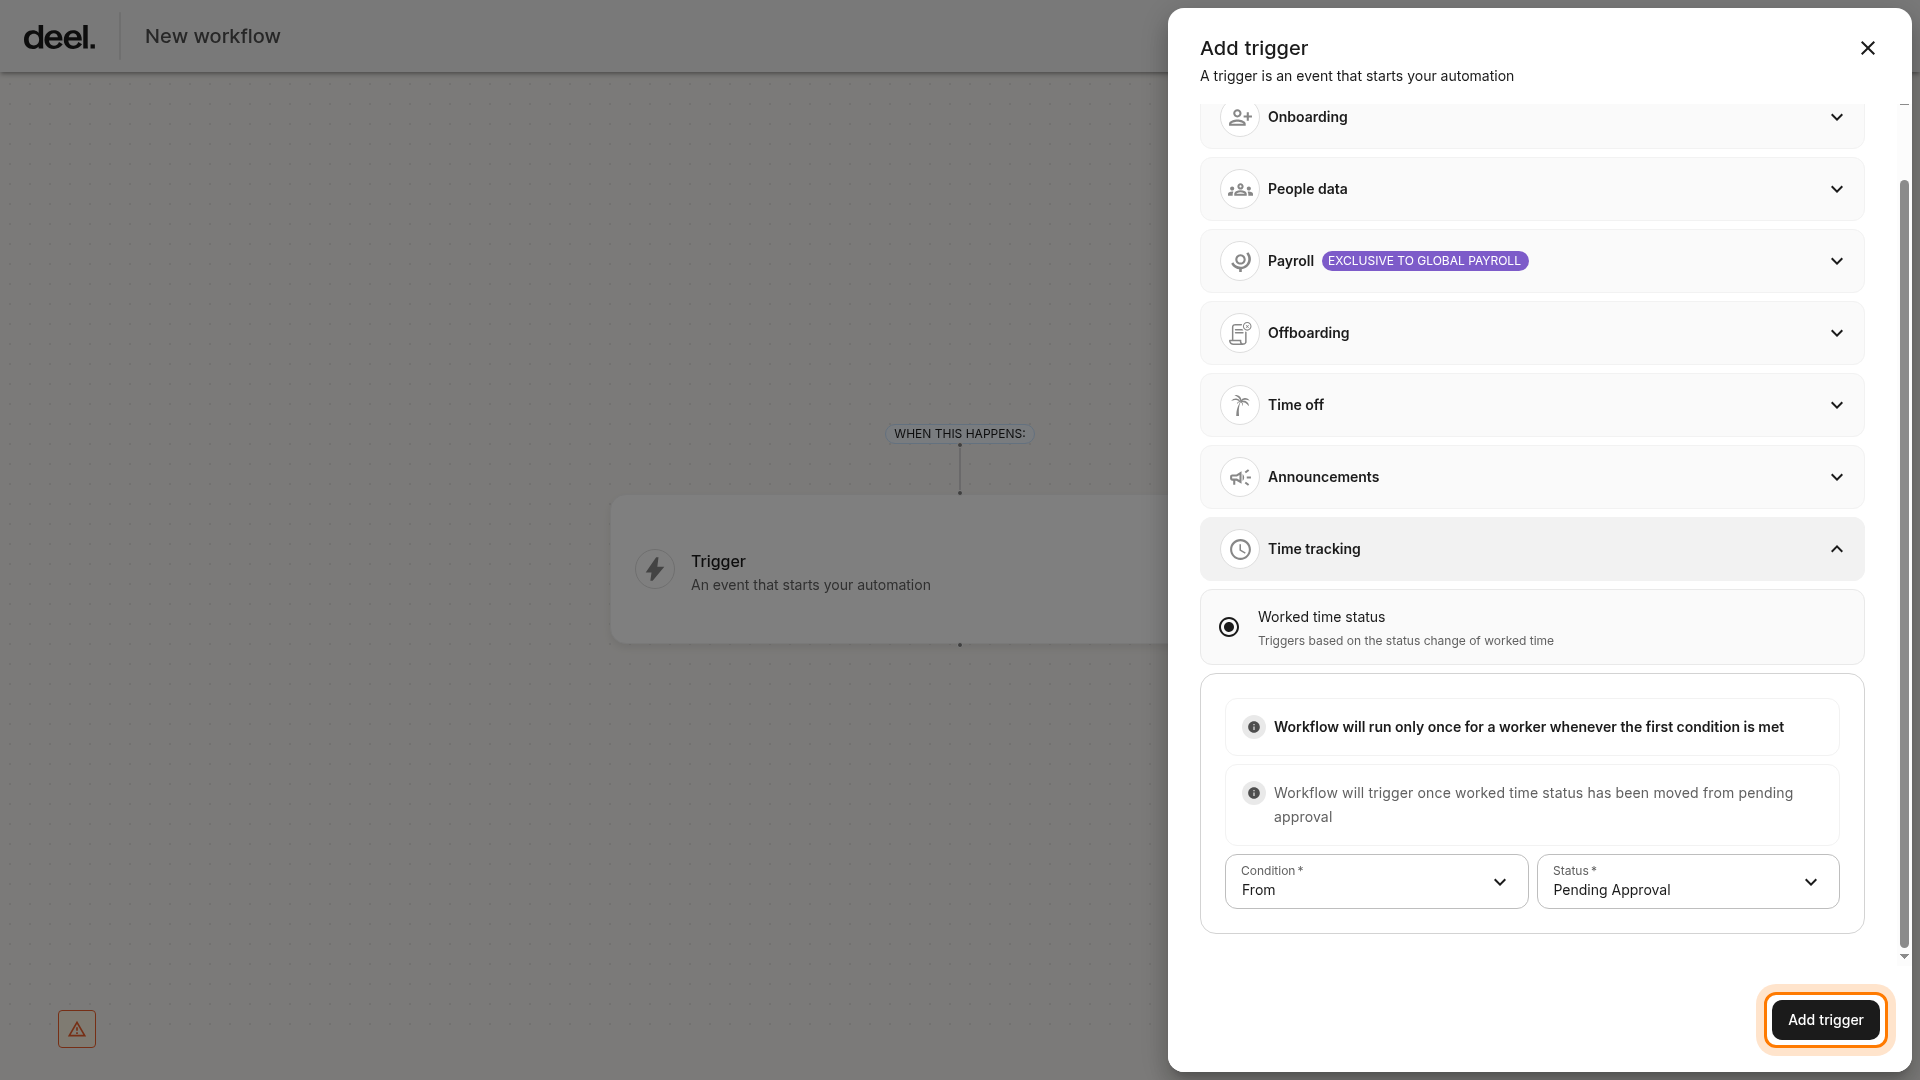The width and height of the screenshot is (1920, 1080).
Task: Click the Exclusive to Global Payroll badge
Action: [1425, 261]
